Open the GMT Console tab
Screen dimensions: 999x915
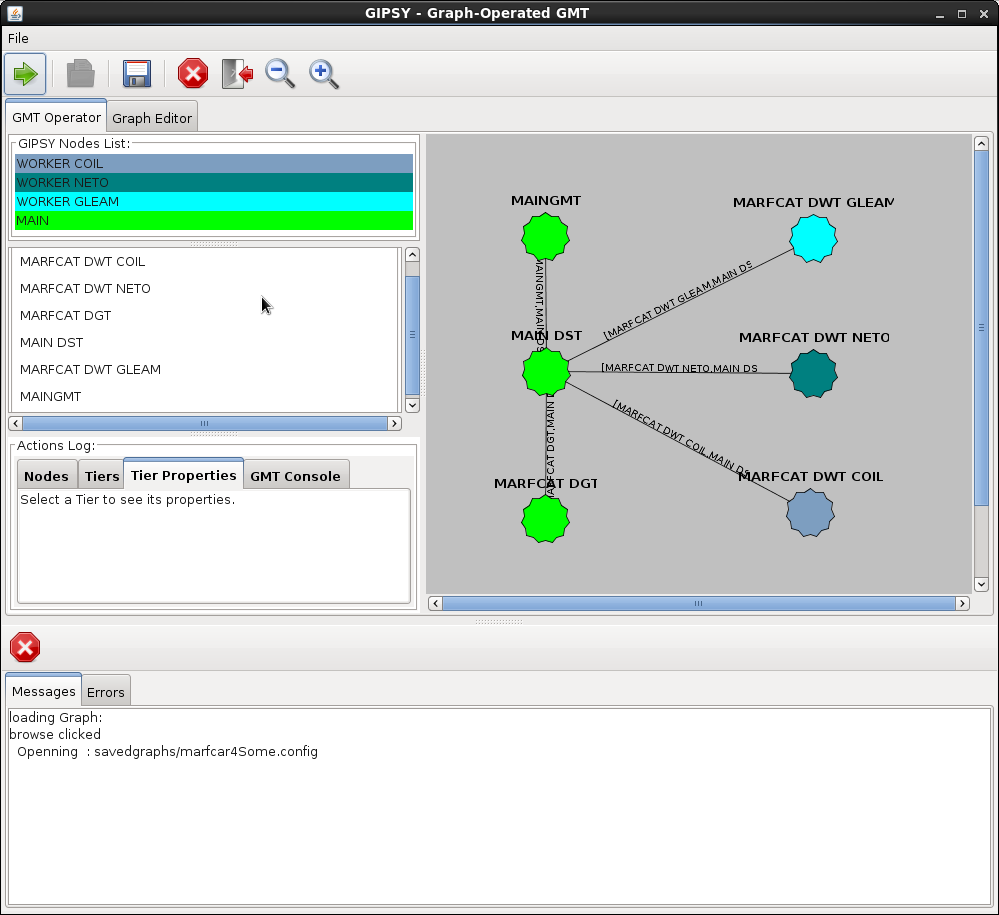point(295,476)
